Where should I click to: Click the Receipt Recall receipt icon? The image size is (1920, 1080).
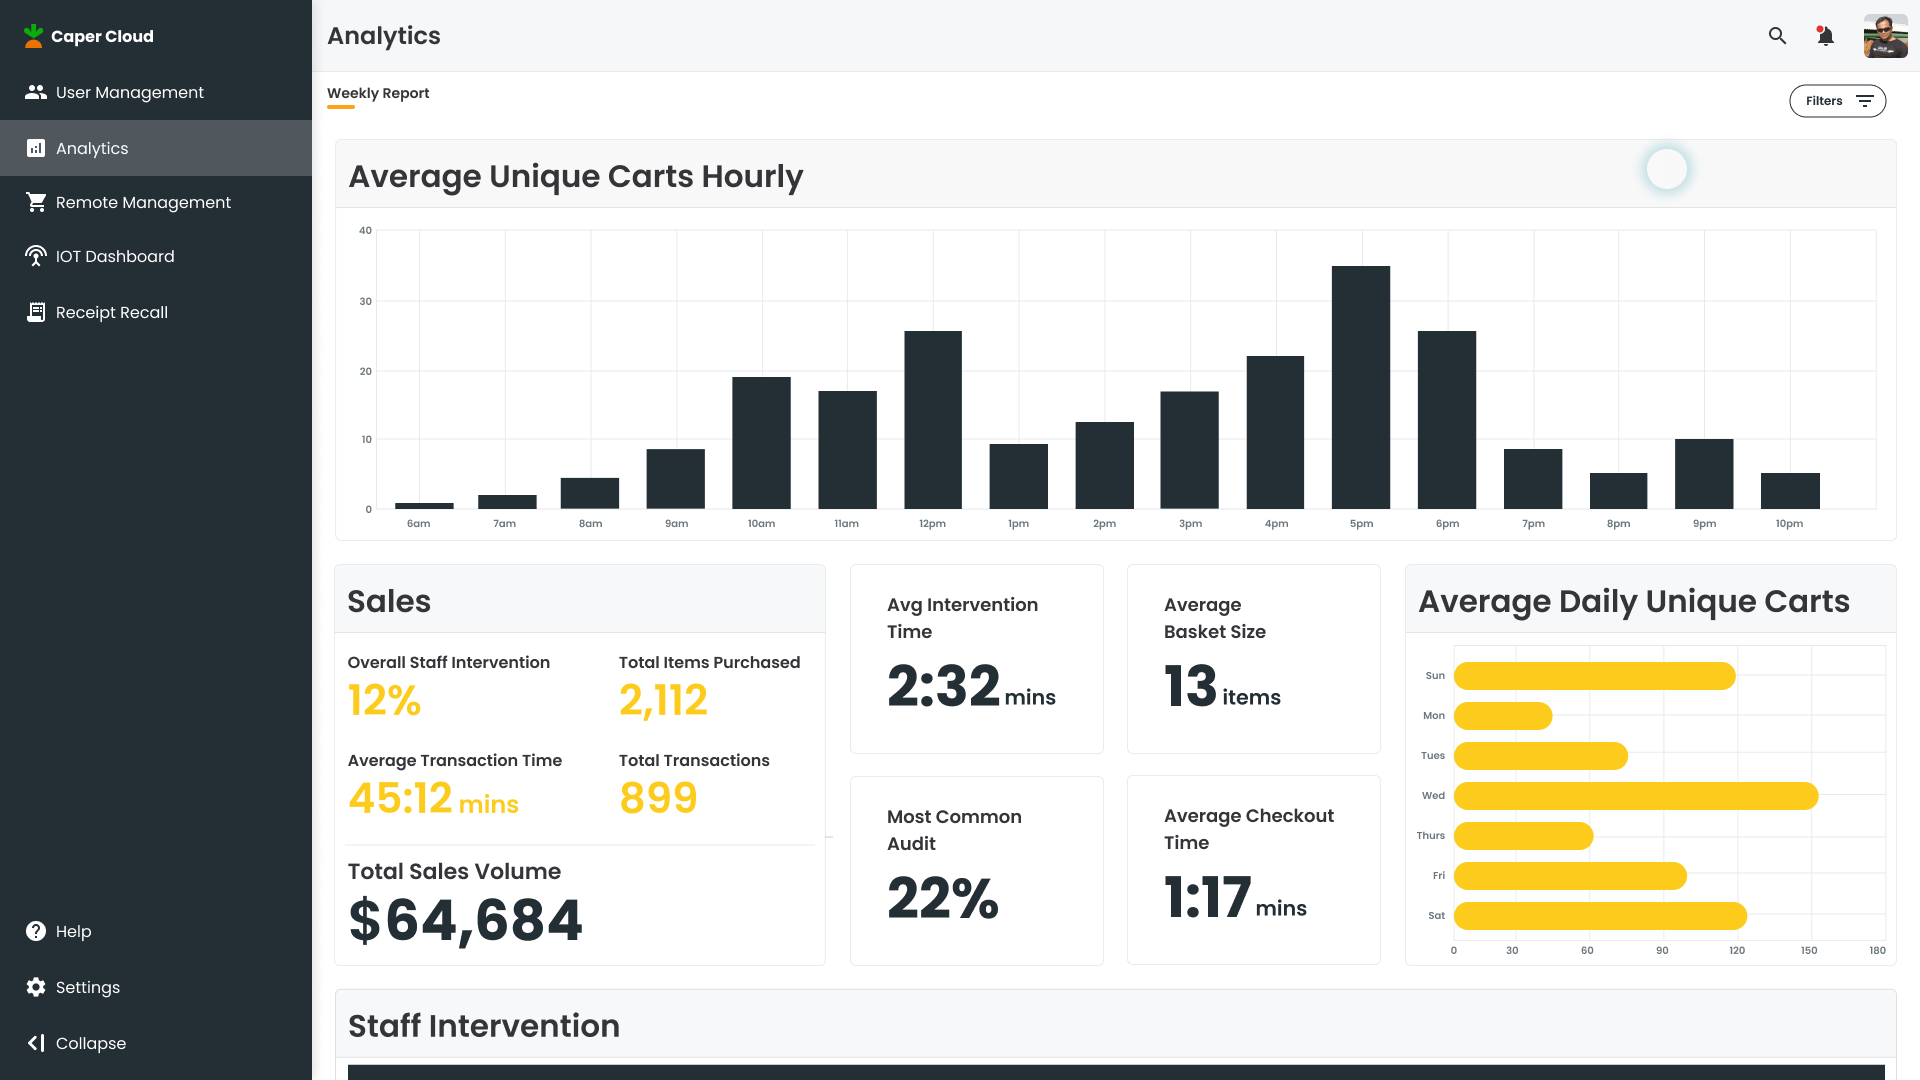click(x=36, y=312)
